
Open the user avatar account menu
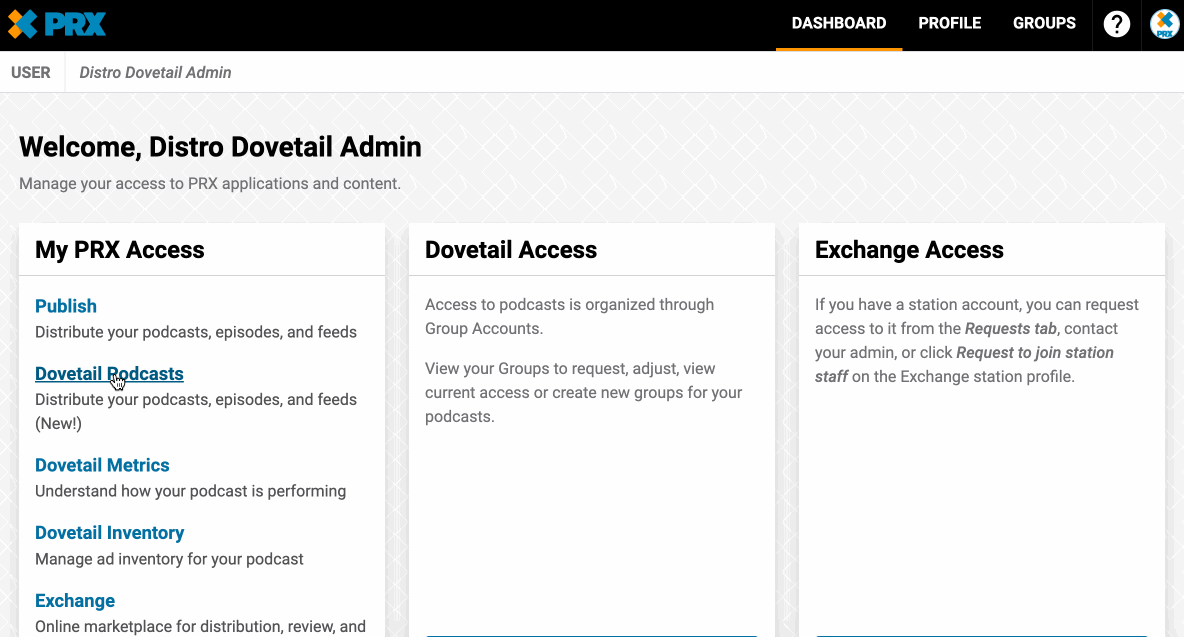click(1164, 24)
